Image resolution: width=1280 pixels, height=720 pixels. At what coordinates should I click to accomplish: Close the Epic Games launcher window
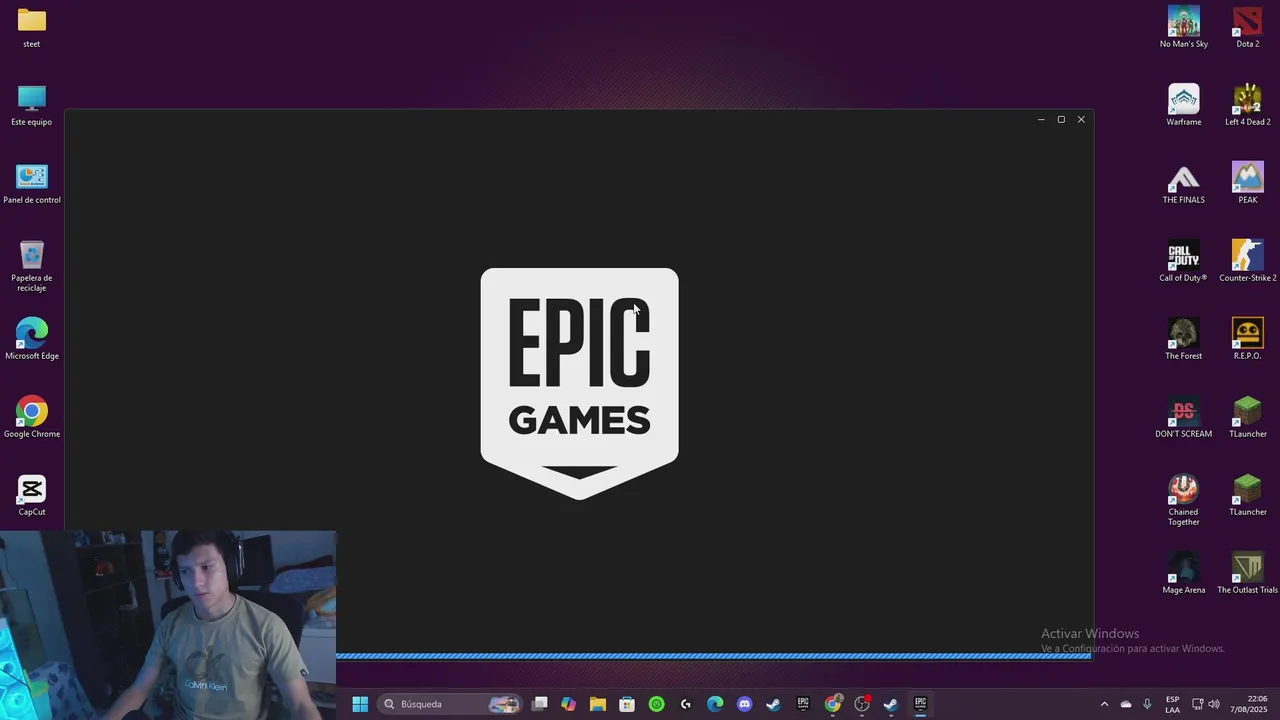click(x=1081, y=120)
